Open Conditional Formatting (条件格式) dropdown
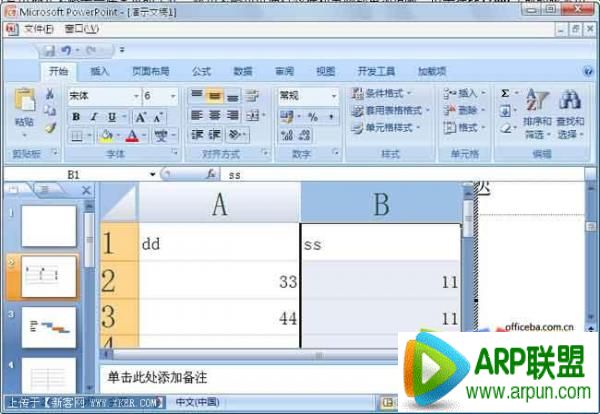This screenshot has width=600, height=414. point(382,93)
